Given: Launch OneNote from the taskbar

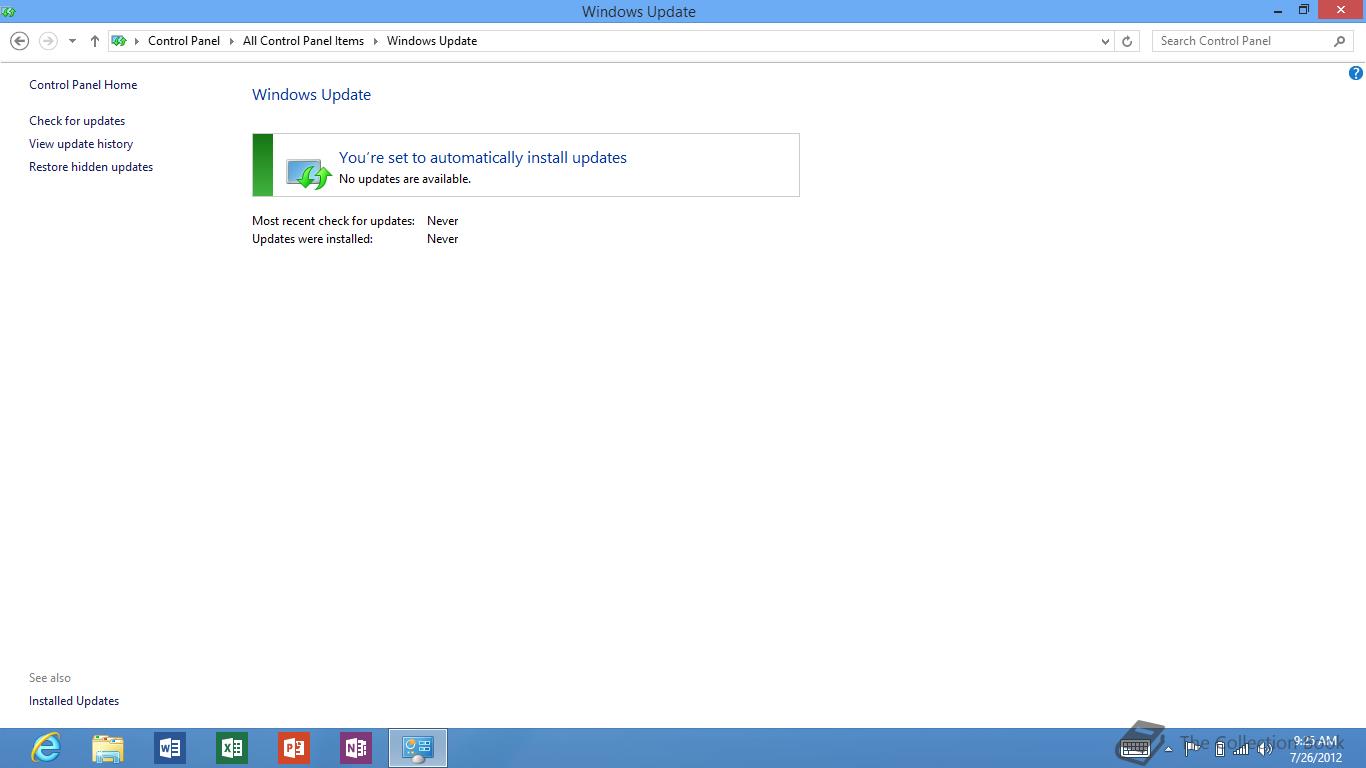Looking at the screenshot, I should [356, 748].
